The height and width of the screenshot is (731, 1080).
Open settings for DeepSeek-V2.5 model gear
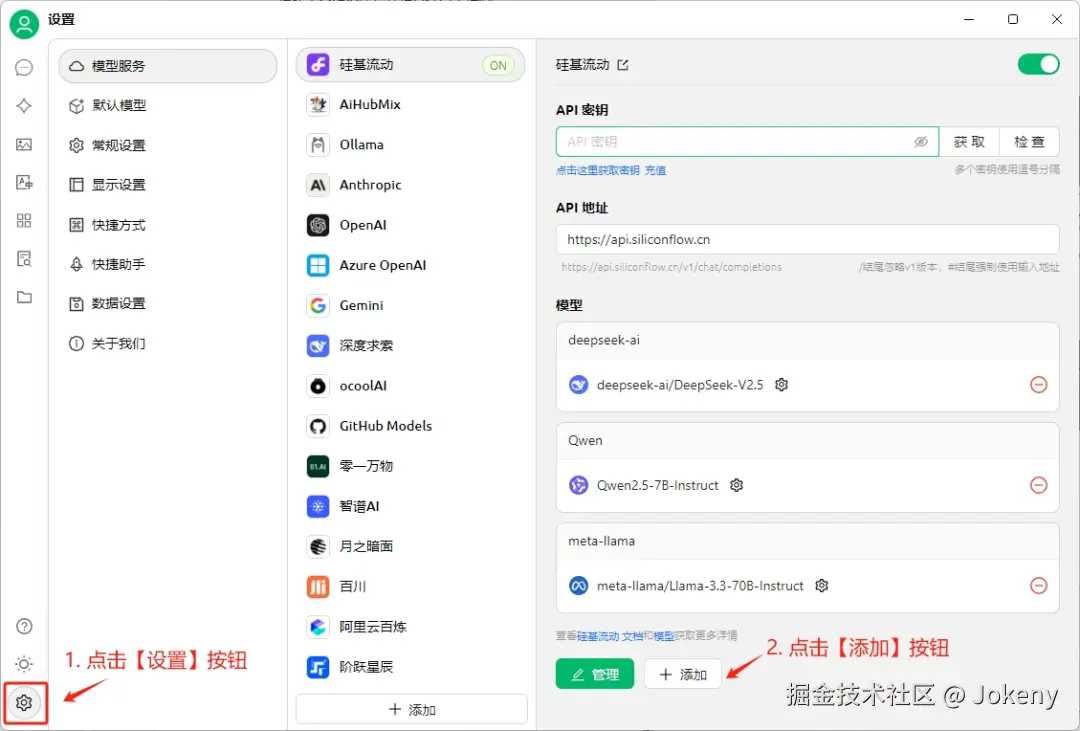coord(781,384)
